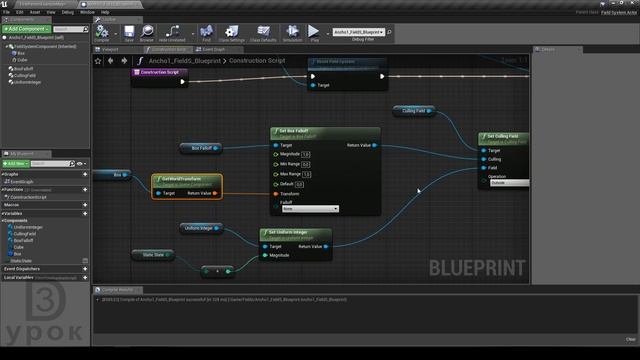This screenshot has width=640, height=360.
Task: Click Magnitude value field on Set Box Falloff
Action: pyautogui.click(x=305, y=154)
